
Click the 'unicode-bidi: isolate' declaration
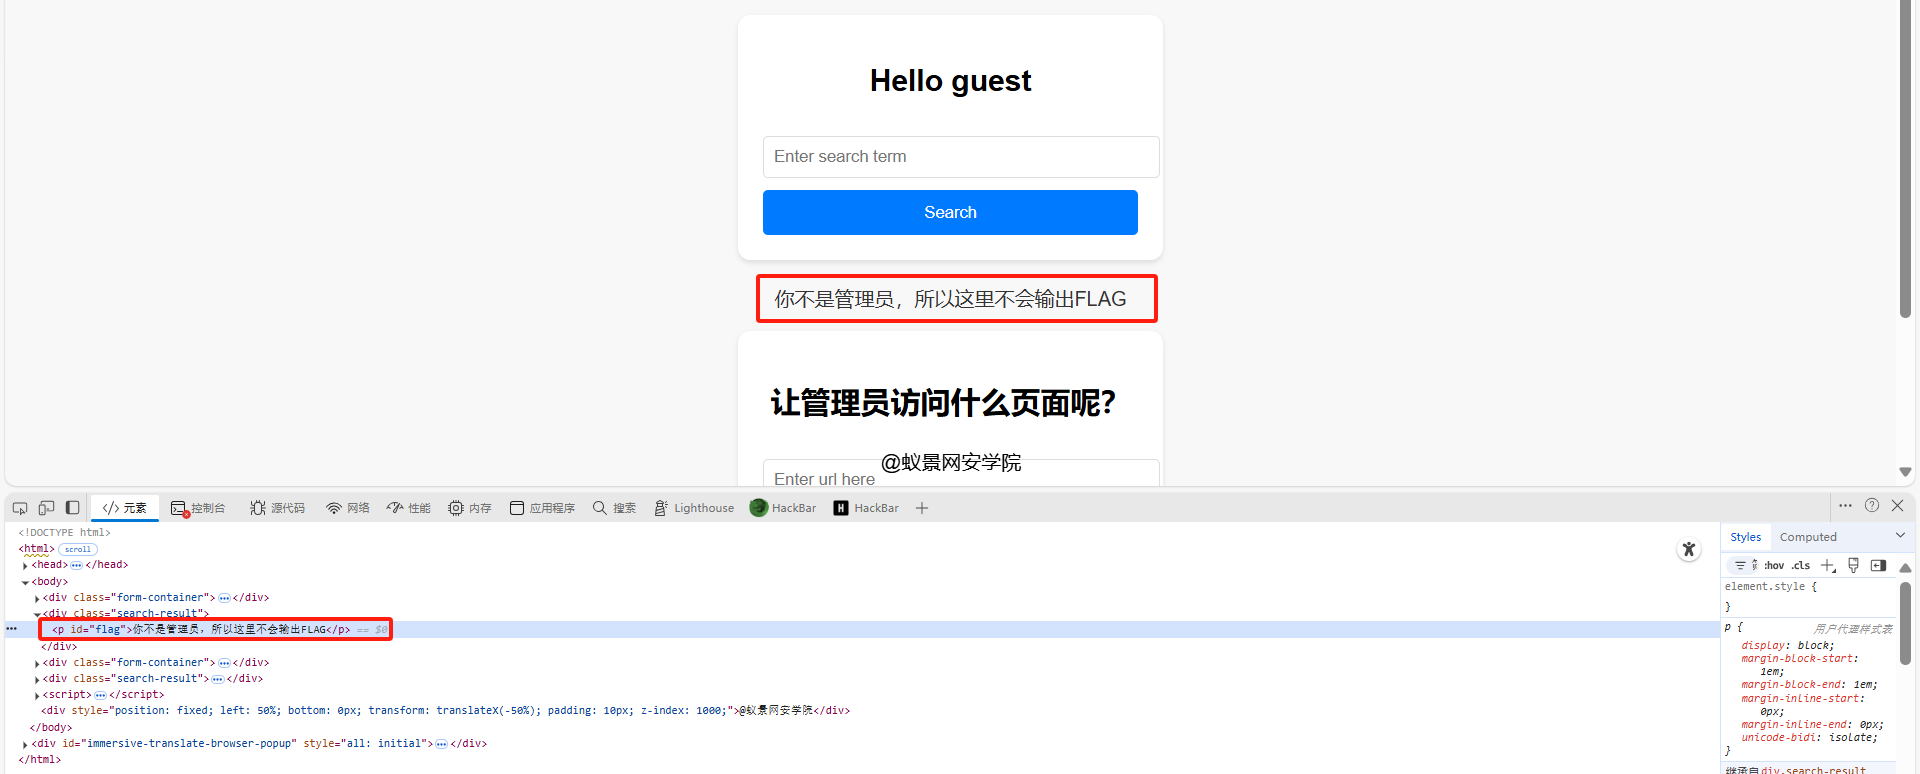point(1809,738)
